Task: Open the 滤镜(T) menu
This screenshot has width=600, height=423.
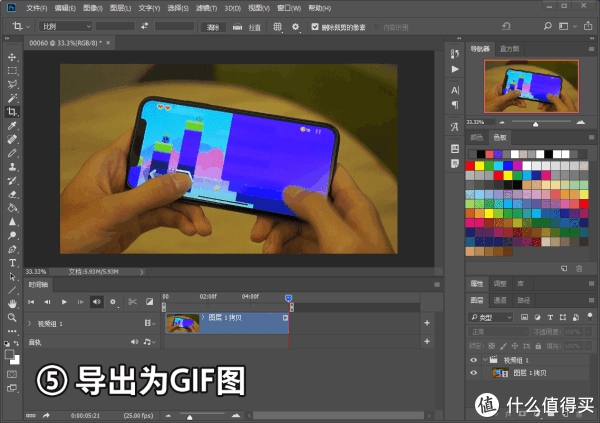Action: [206, 8]
